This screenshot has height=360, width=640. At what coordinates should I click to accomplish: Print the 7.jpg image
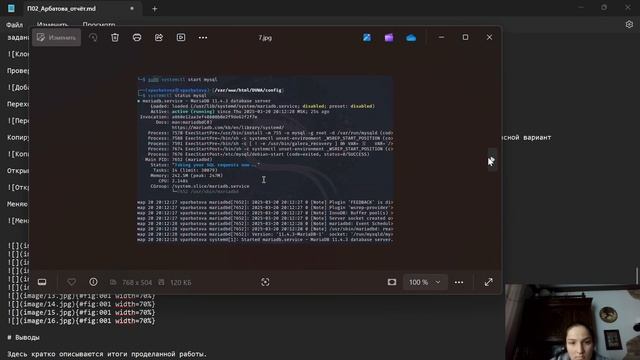pyautogui.click(x=137, y=38)
